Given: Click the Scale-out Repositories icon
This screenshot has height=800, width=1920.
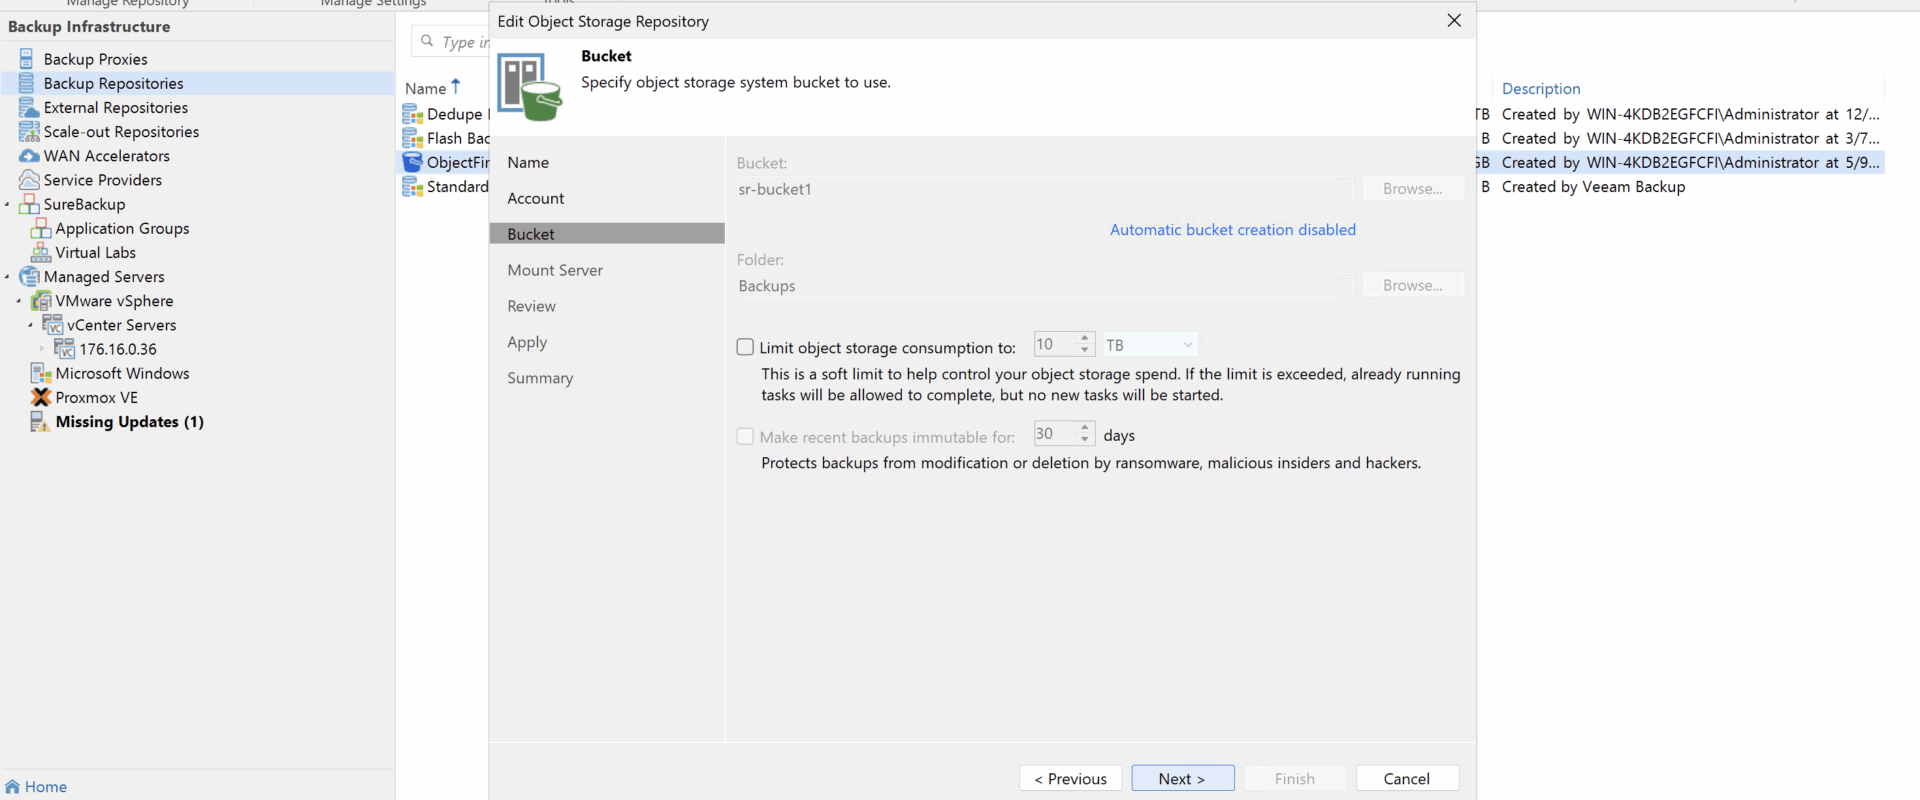Looking at the screenshot, I should click(x=29, y=131).
